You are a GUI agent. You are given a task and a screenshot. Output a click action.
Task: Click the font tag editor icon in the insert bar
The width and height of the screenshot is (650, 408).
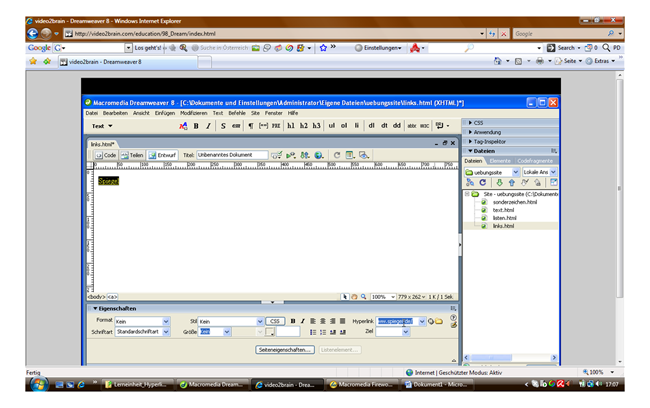183,126
